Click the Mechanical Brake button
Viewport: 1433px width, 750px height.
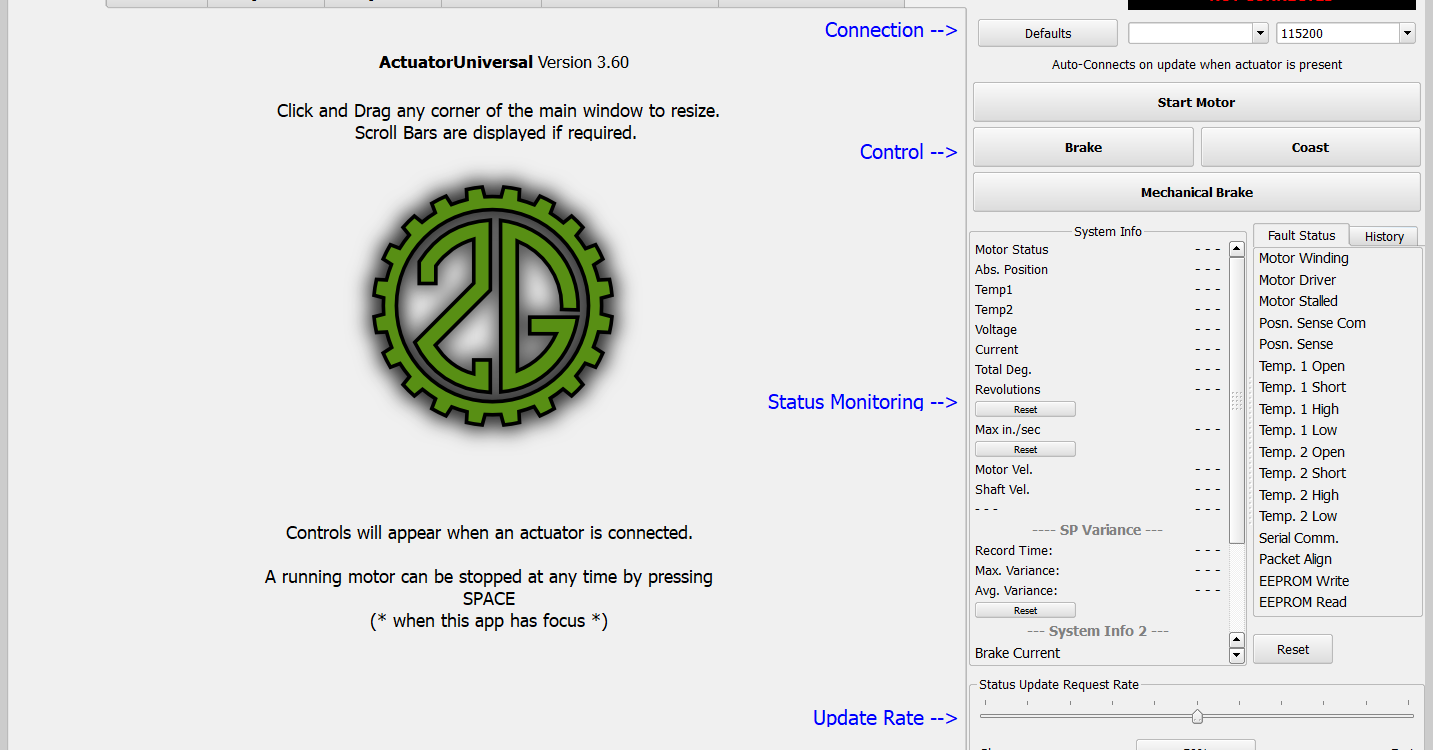(x=1196, y=192)
